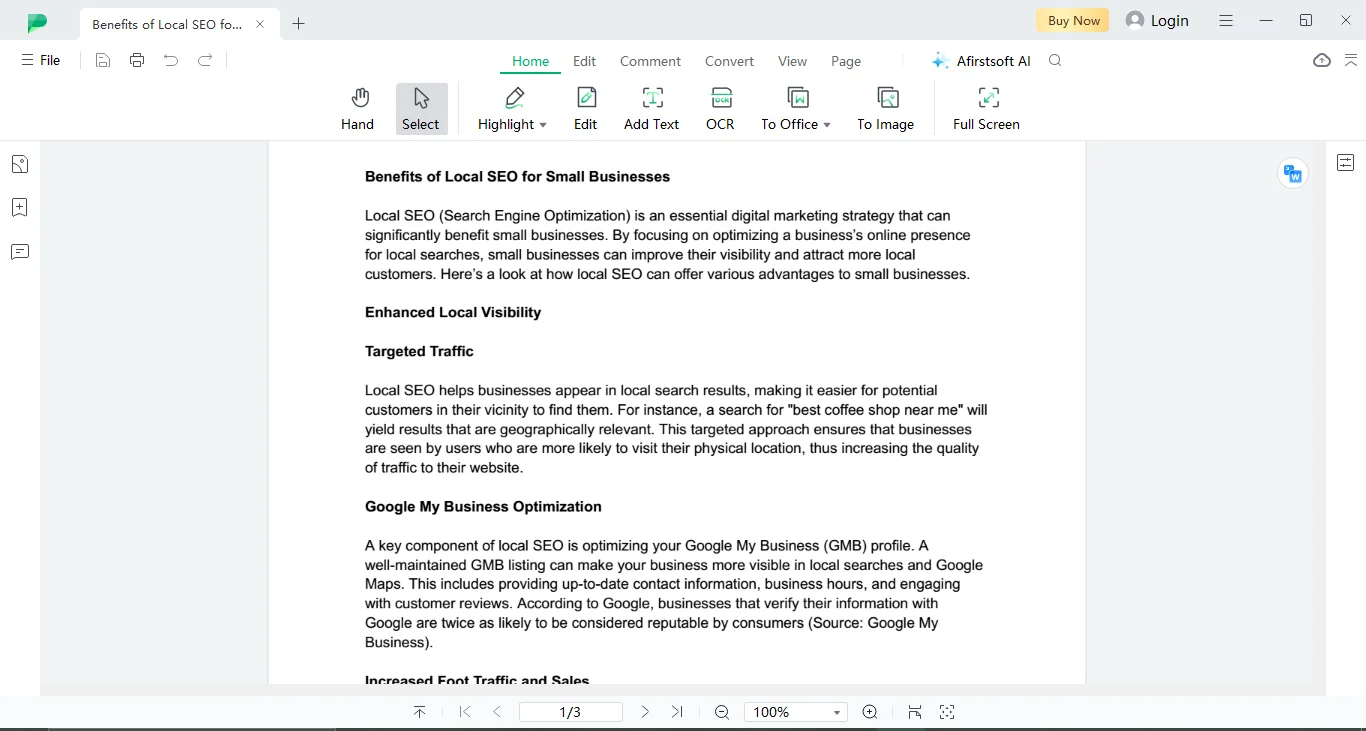
Task: Redo the last action
Action: click(x=205, y=60)
